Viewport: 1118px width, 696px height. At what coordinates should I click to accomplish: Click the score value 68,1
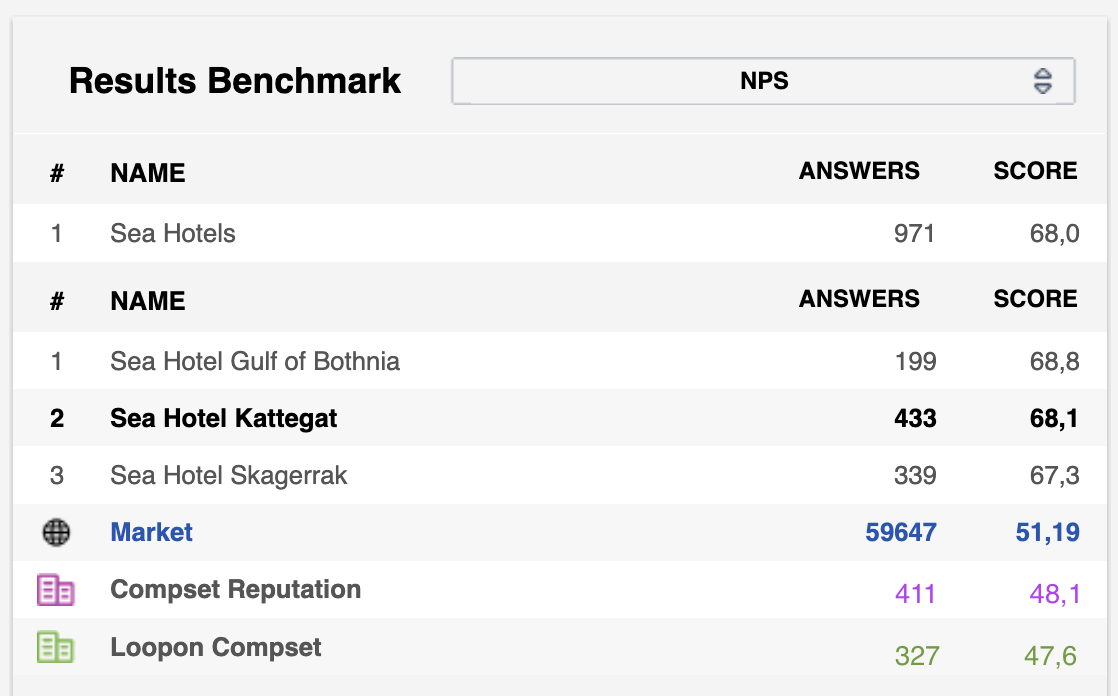click(x=1054, y=418)
